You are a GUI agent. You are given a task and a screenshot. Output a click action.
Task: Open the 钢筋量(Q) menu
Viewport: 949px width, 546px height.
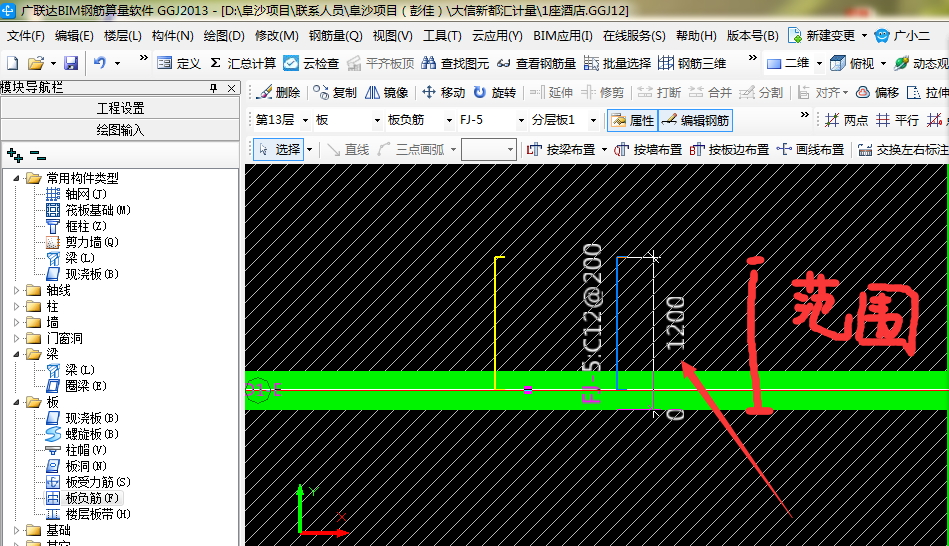[x=335, y=36]
